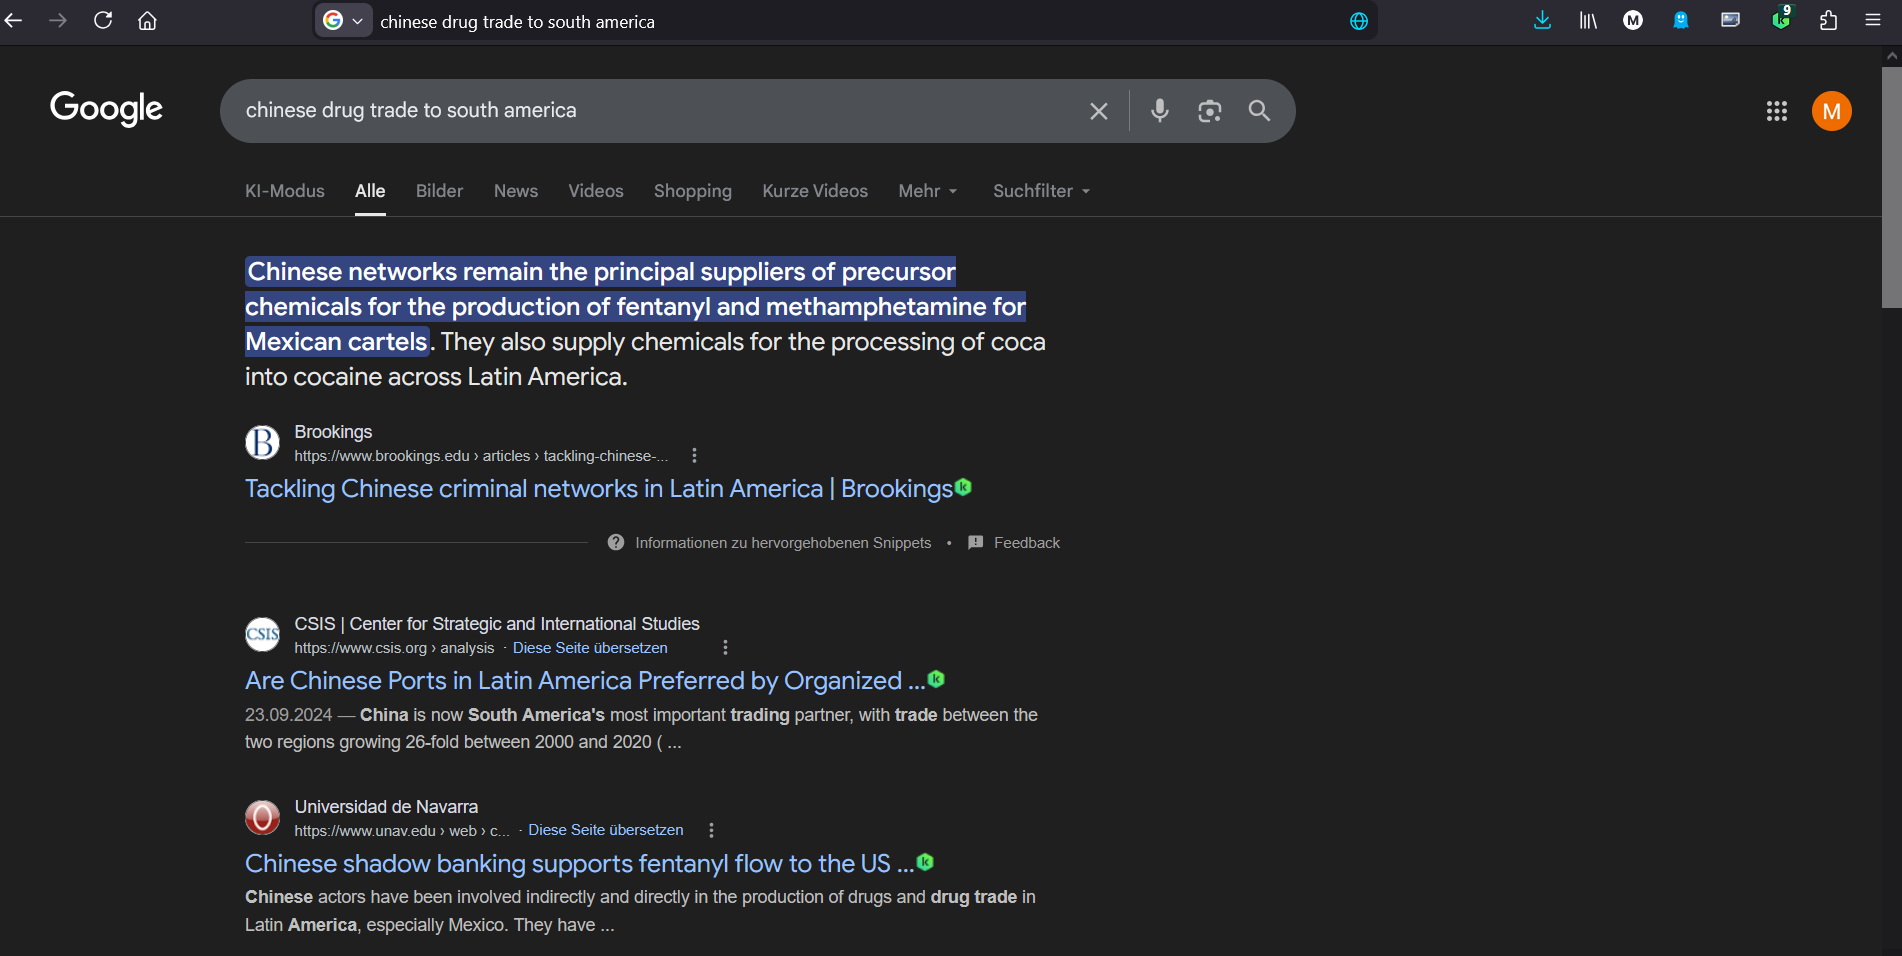Click the screenshot card toolbar icon

point(1730,21)
